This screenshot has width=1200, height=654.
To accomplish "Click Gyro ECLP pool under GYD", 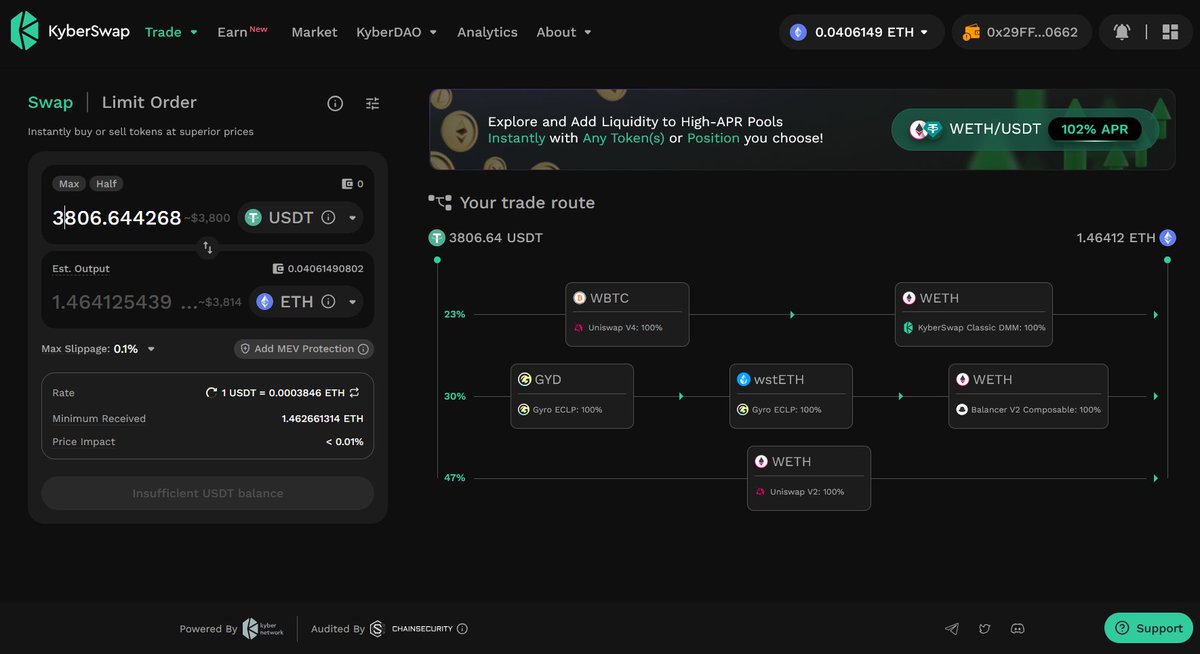I will 560,410.
